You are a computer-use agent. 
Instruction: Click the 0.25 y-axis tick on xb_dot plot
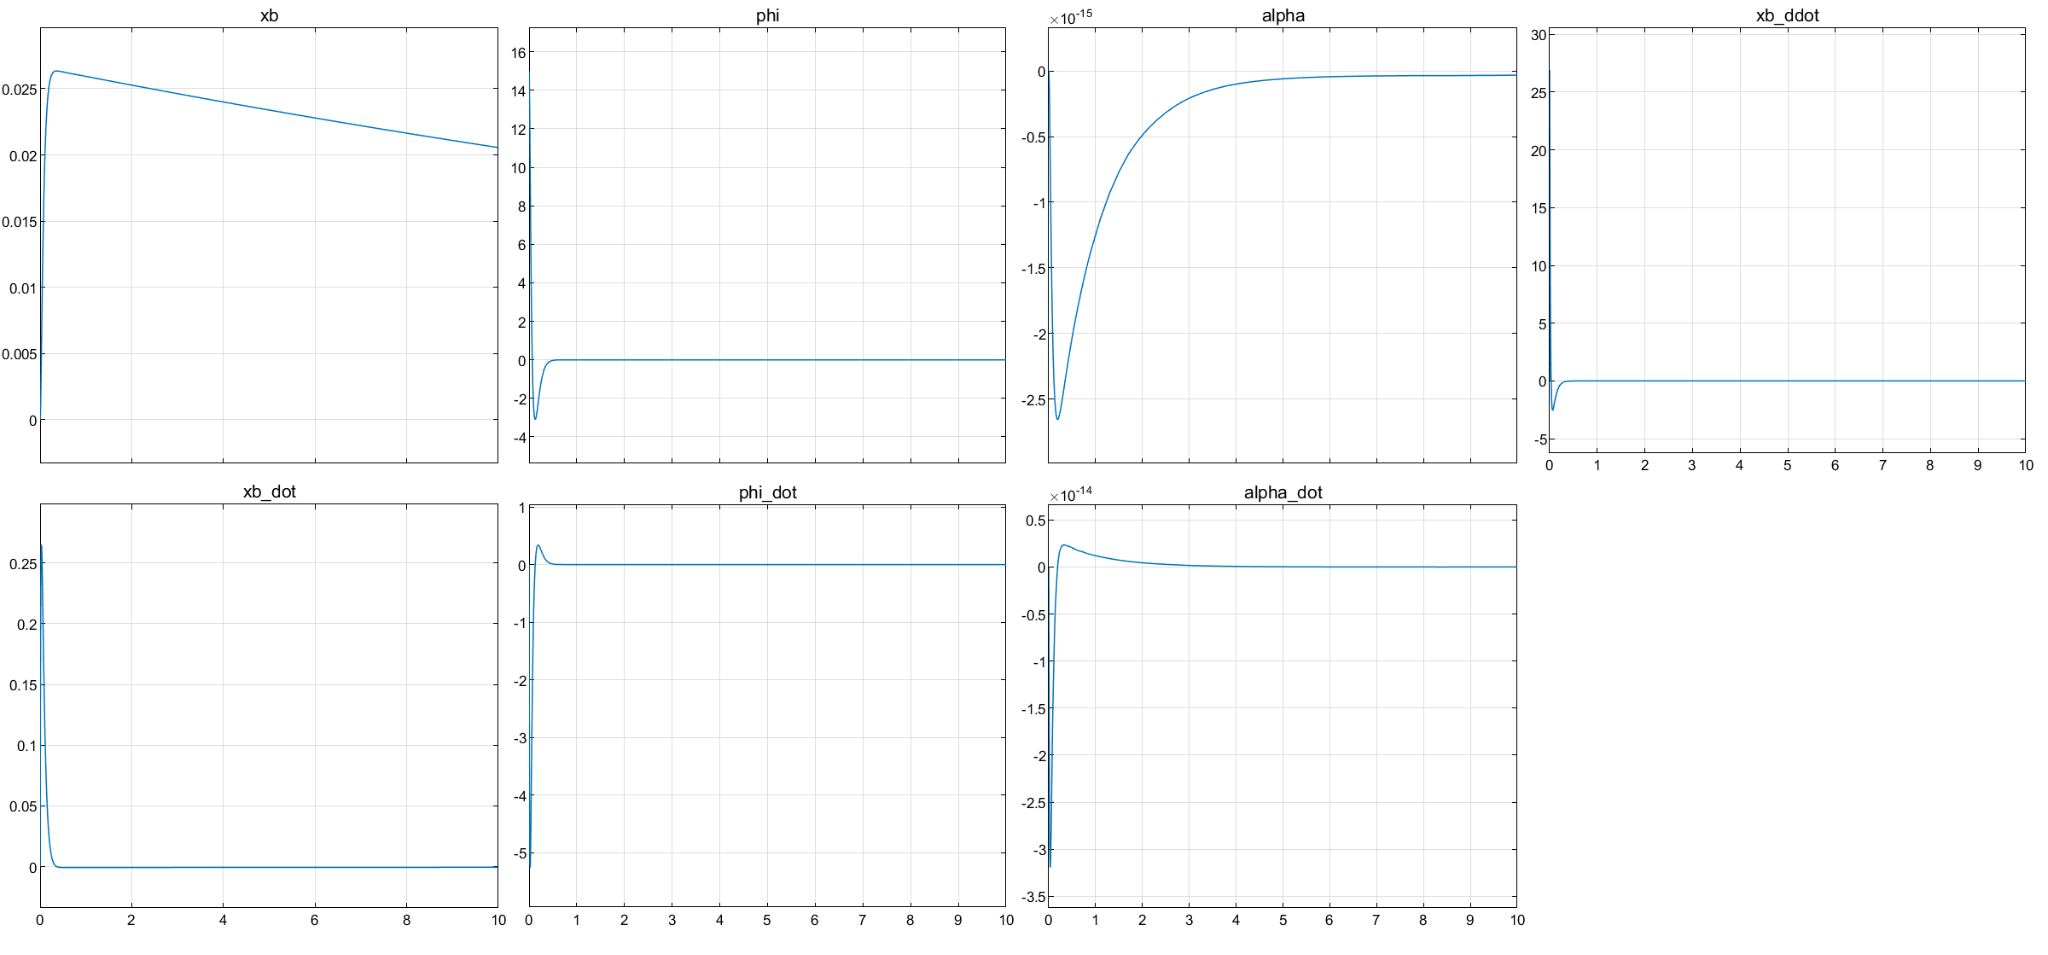[x=23, y=564]
